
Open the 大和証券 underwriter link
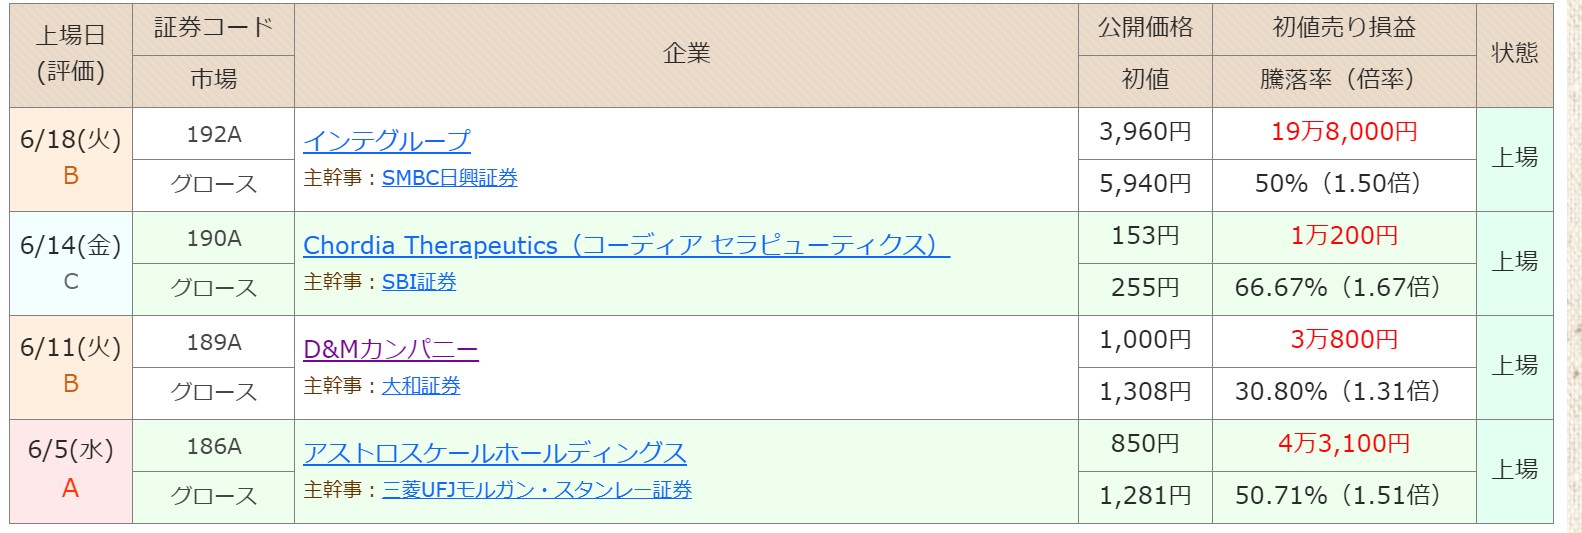[x=421, y=386]
